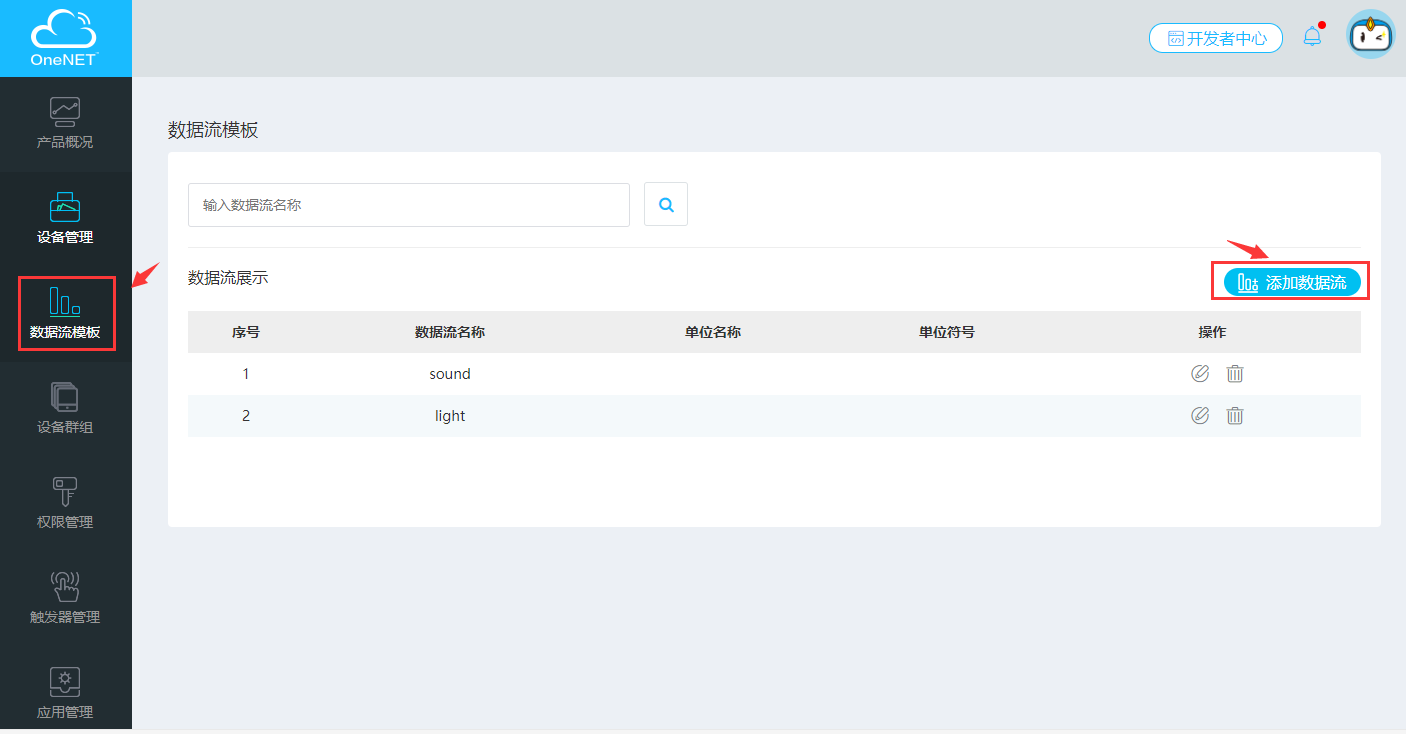This screenshot has height=734, width=1406.
Task: Click the 操作 column header
Action: (1212, 332)
